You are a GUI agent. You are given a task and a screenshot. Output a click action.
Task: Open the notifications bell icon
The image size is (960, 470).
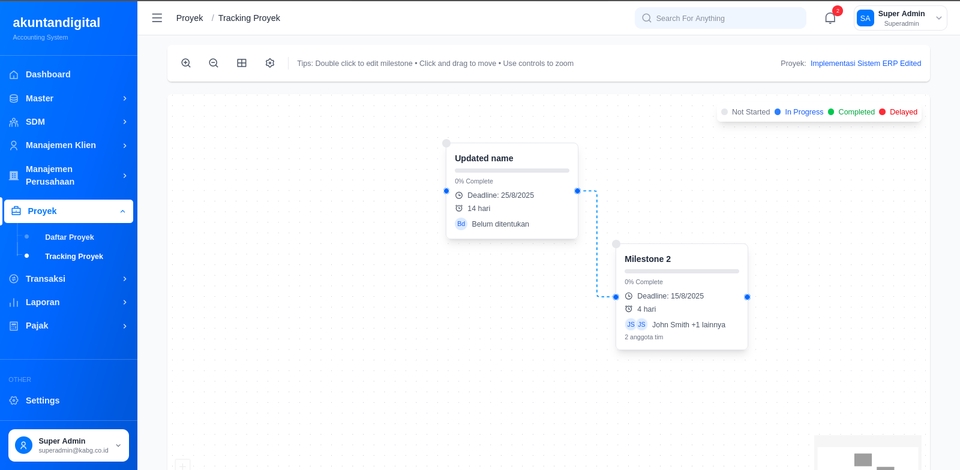[830, 18]
